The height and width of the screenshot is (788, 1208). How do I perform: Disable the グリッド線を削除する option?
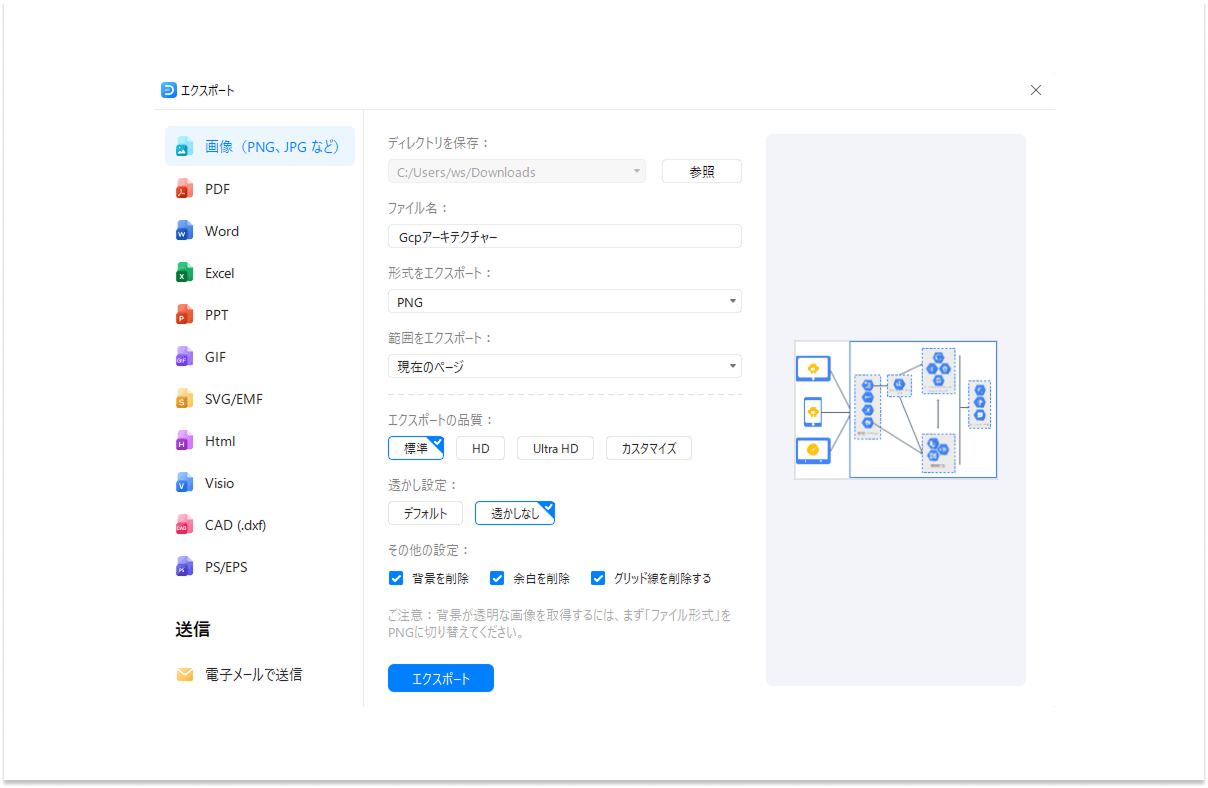(598, 578)
